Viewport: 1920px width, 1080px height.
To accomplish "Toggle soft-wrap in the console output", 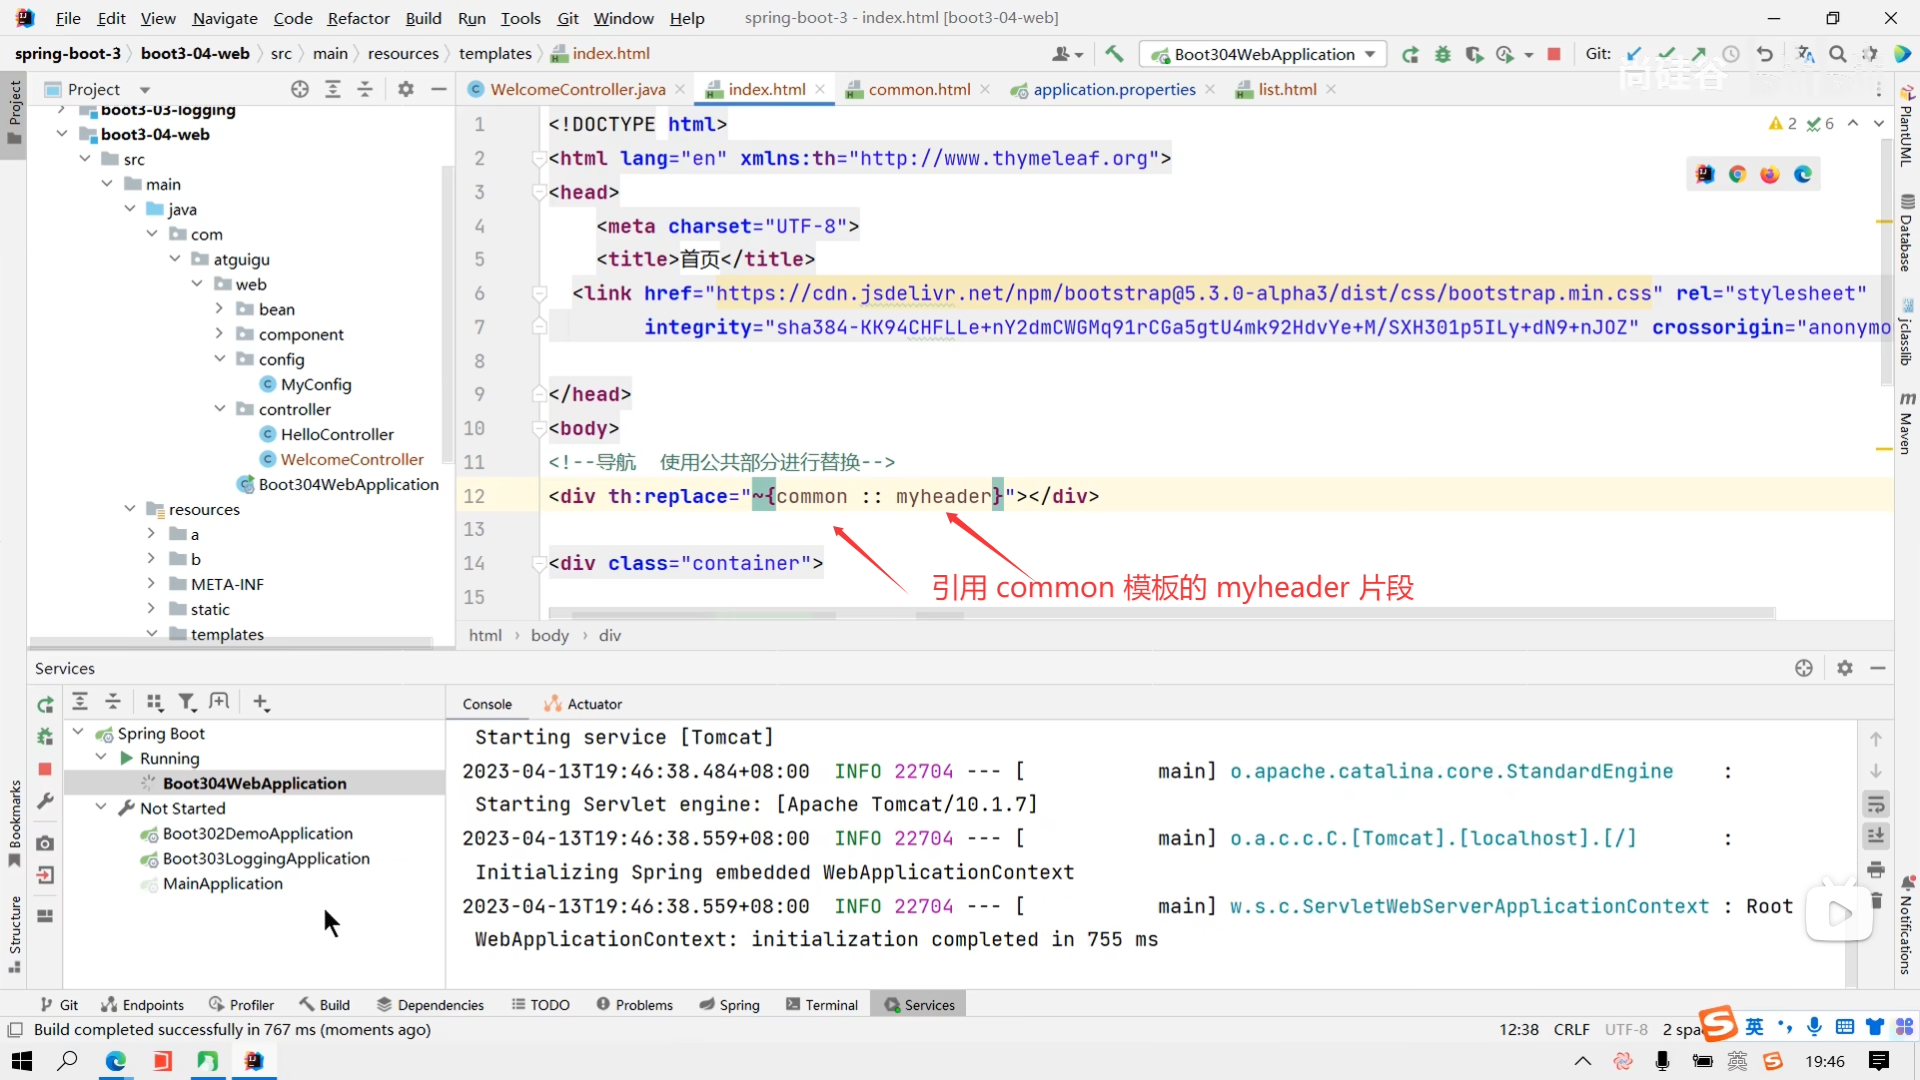I will pyautogui.click(x=1876, y=804).
